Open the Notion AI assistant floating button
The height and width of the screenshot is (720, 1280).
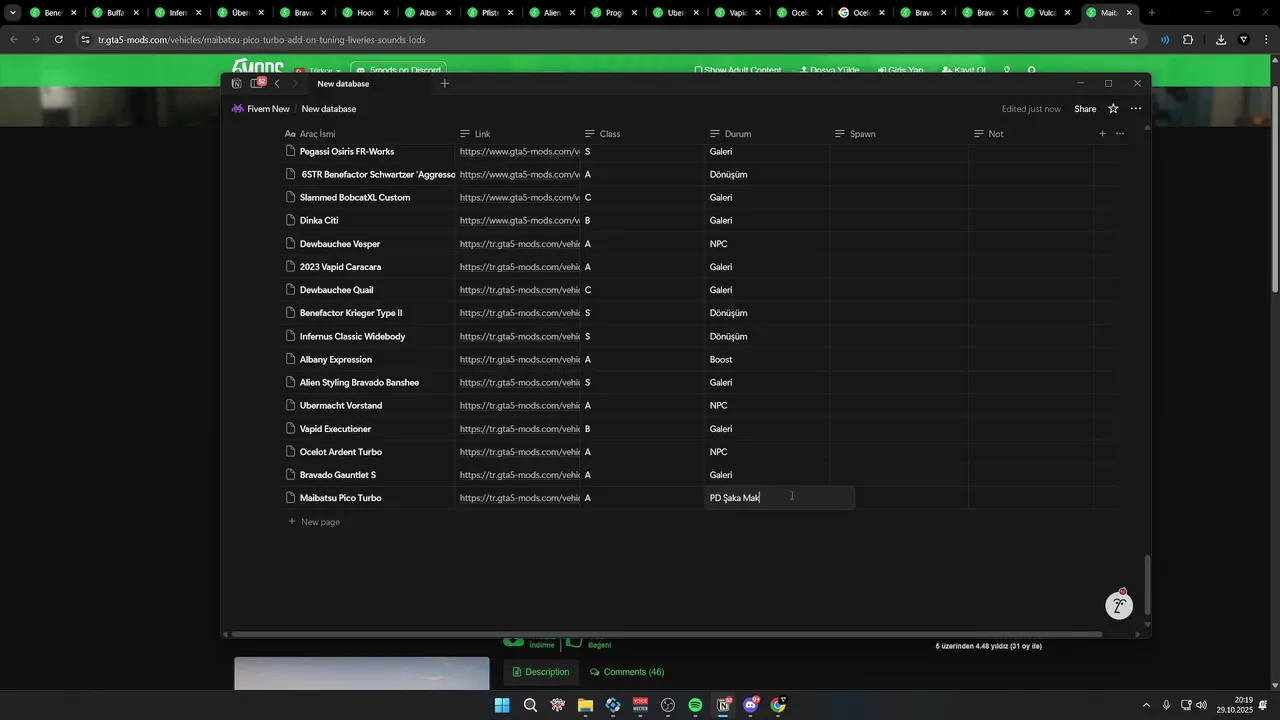click(1119, 606)
